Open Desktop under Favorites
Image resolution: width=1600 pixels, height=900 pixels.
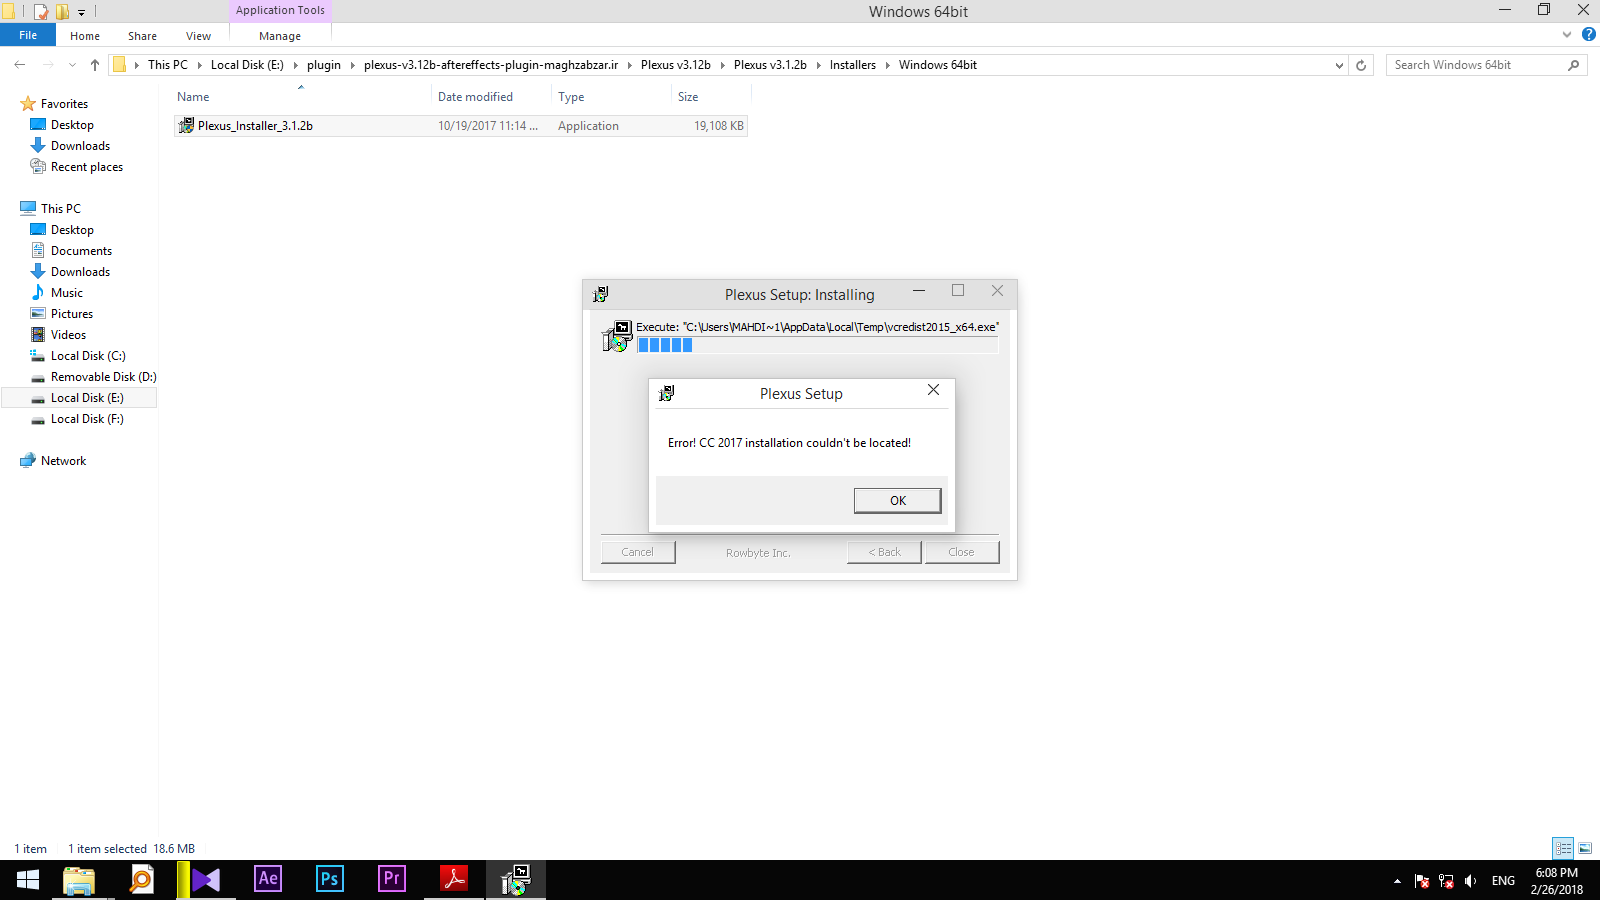(72, 125)
